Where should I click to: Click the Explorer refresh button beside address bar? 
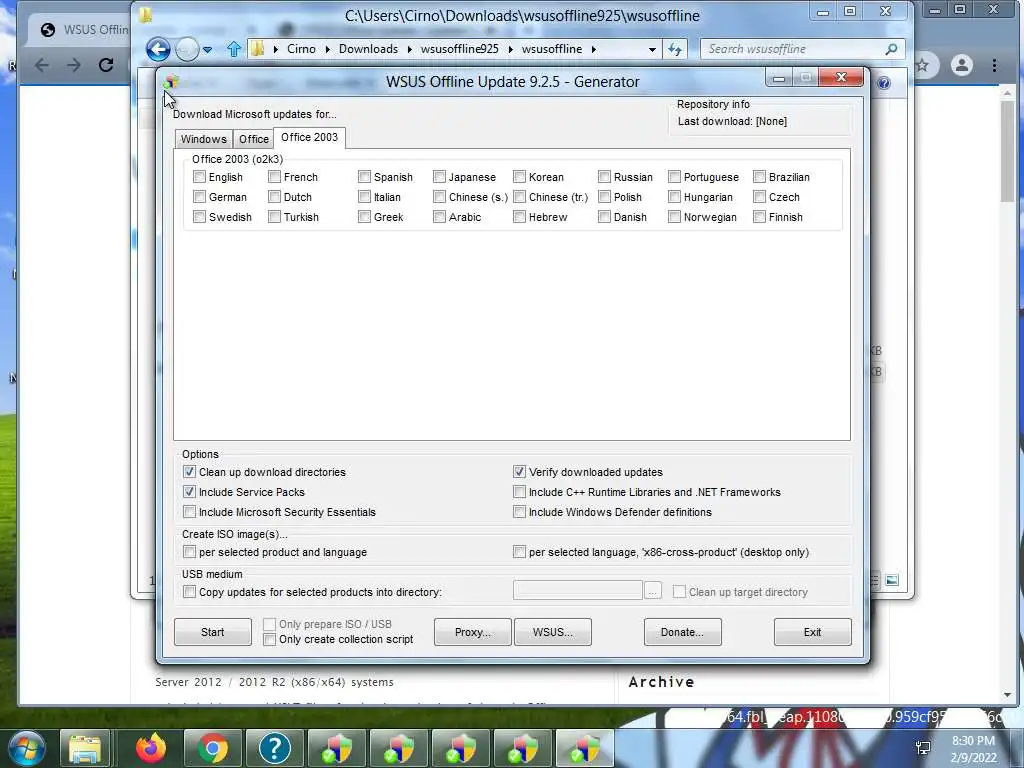[x=675, y=49]
